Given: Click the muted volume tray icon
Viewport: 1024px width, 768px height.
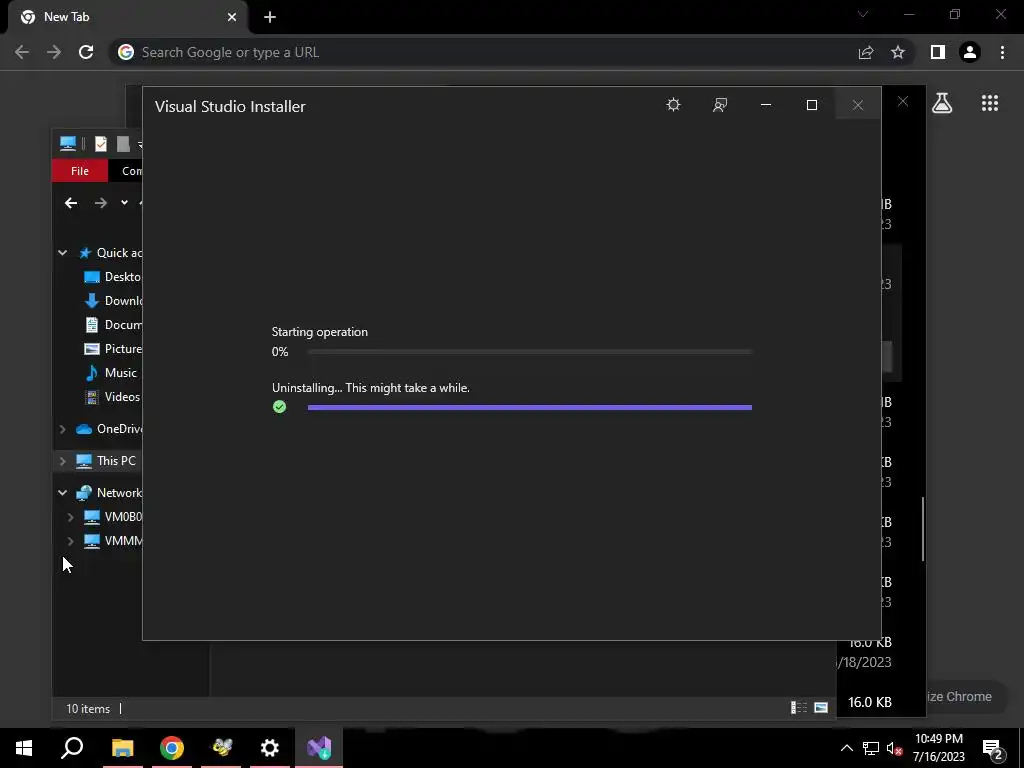Looking at the screenshot, I should tap(895, 749).
